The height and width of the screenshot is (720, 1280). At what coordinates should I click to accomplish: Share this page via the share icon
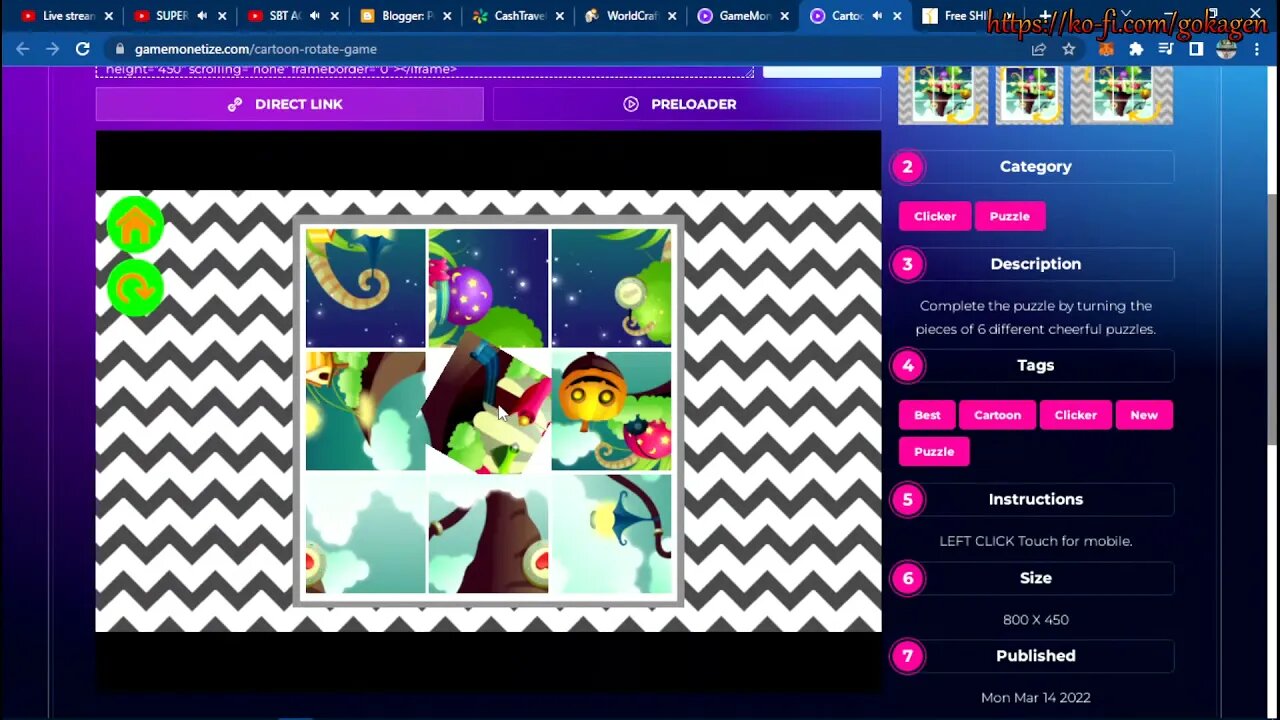1039,49
